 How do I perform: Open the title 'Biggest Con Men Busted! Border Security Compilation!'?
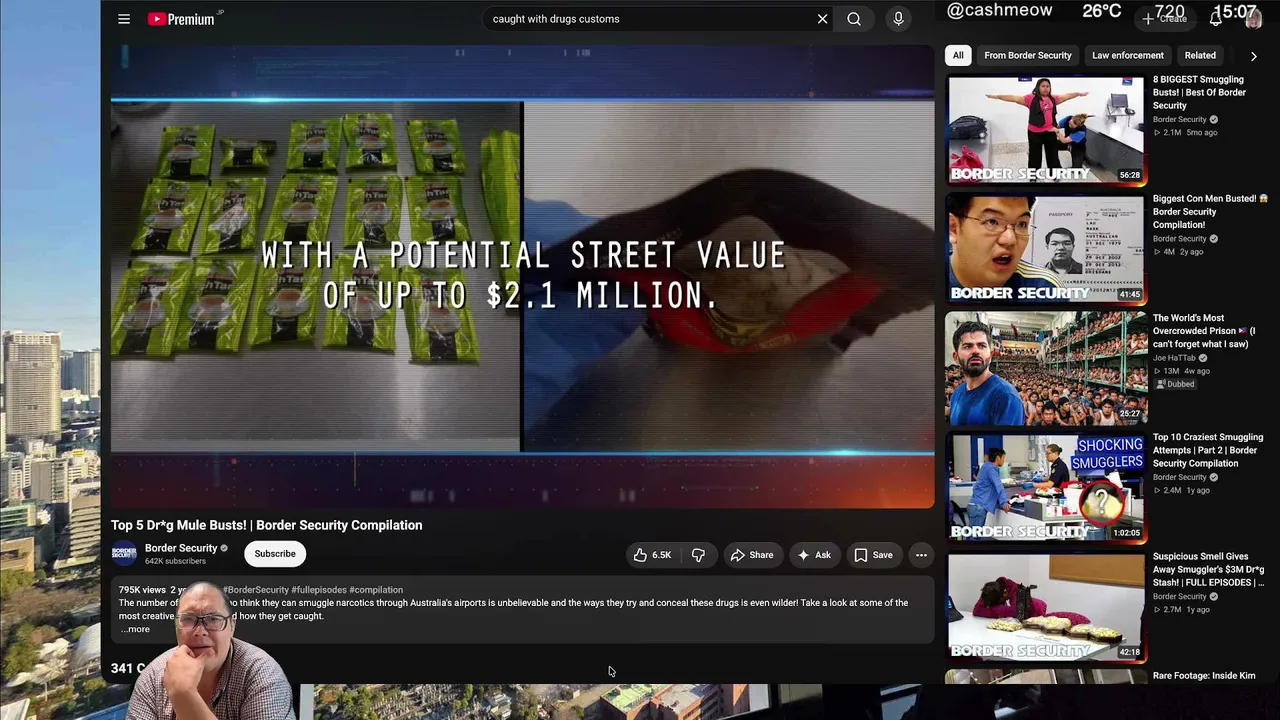(x=1210, y=212)
